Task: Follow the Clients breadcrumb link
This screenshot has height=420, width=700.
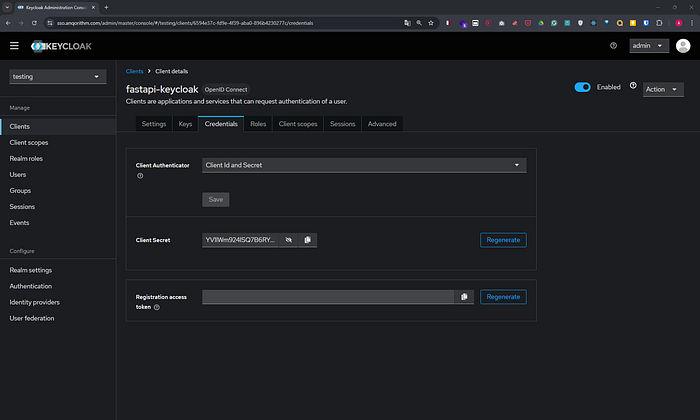Action: point(134,71)
